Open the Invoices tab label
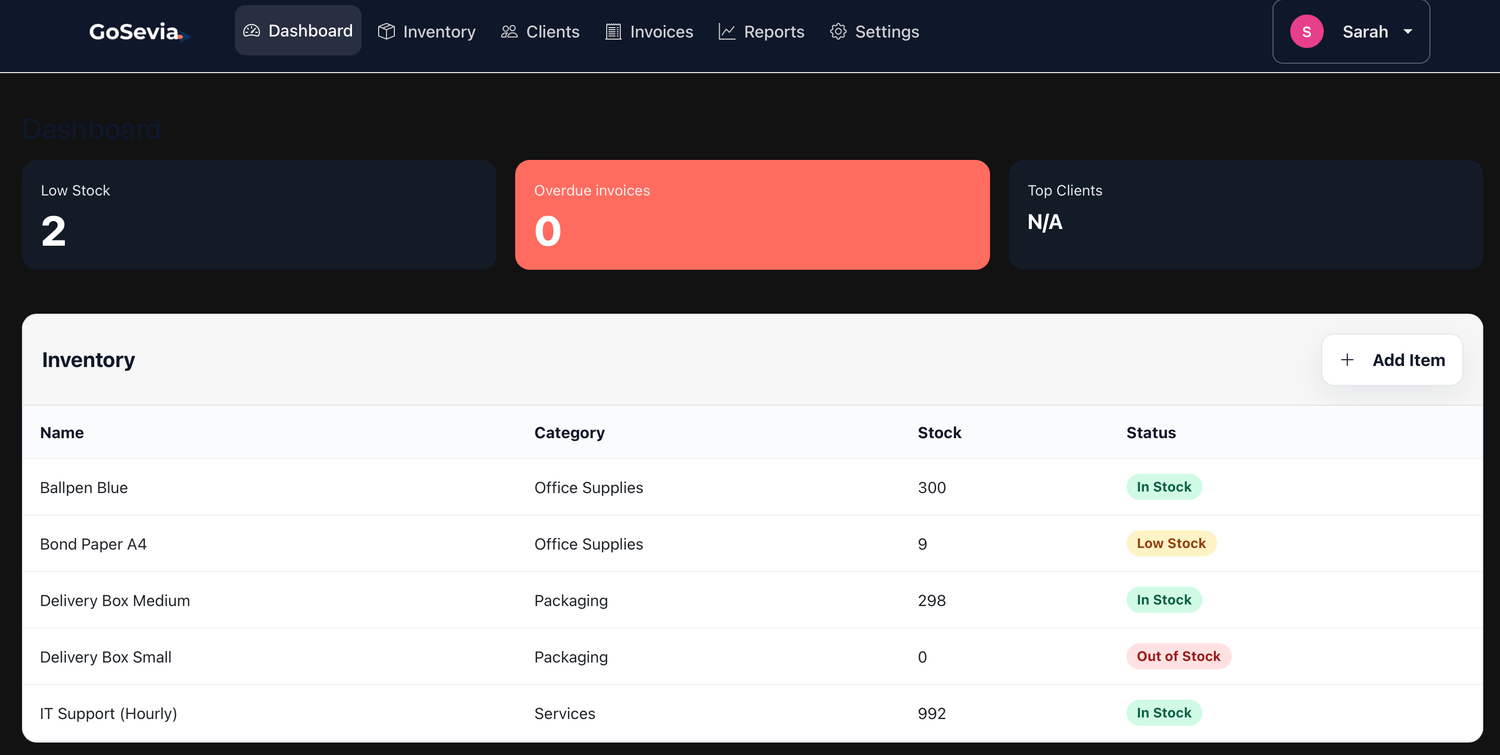Viewport: 1500px width, 755px height. [661, 32]
